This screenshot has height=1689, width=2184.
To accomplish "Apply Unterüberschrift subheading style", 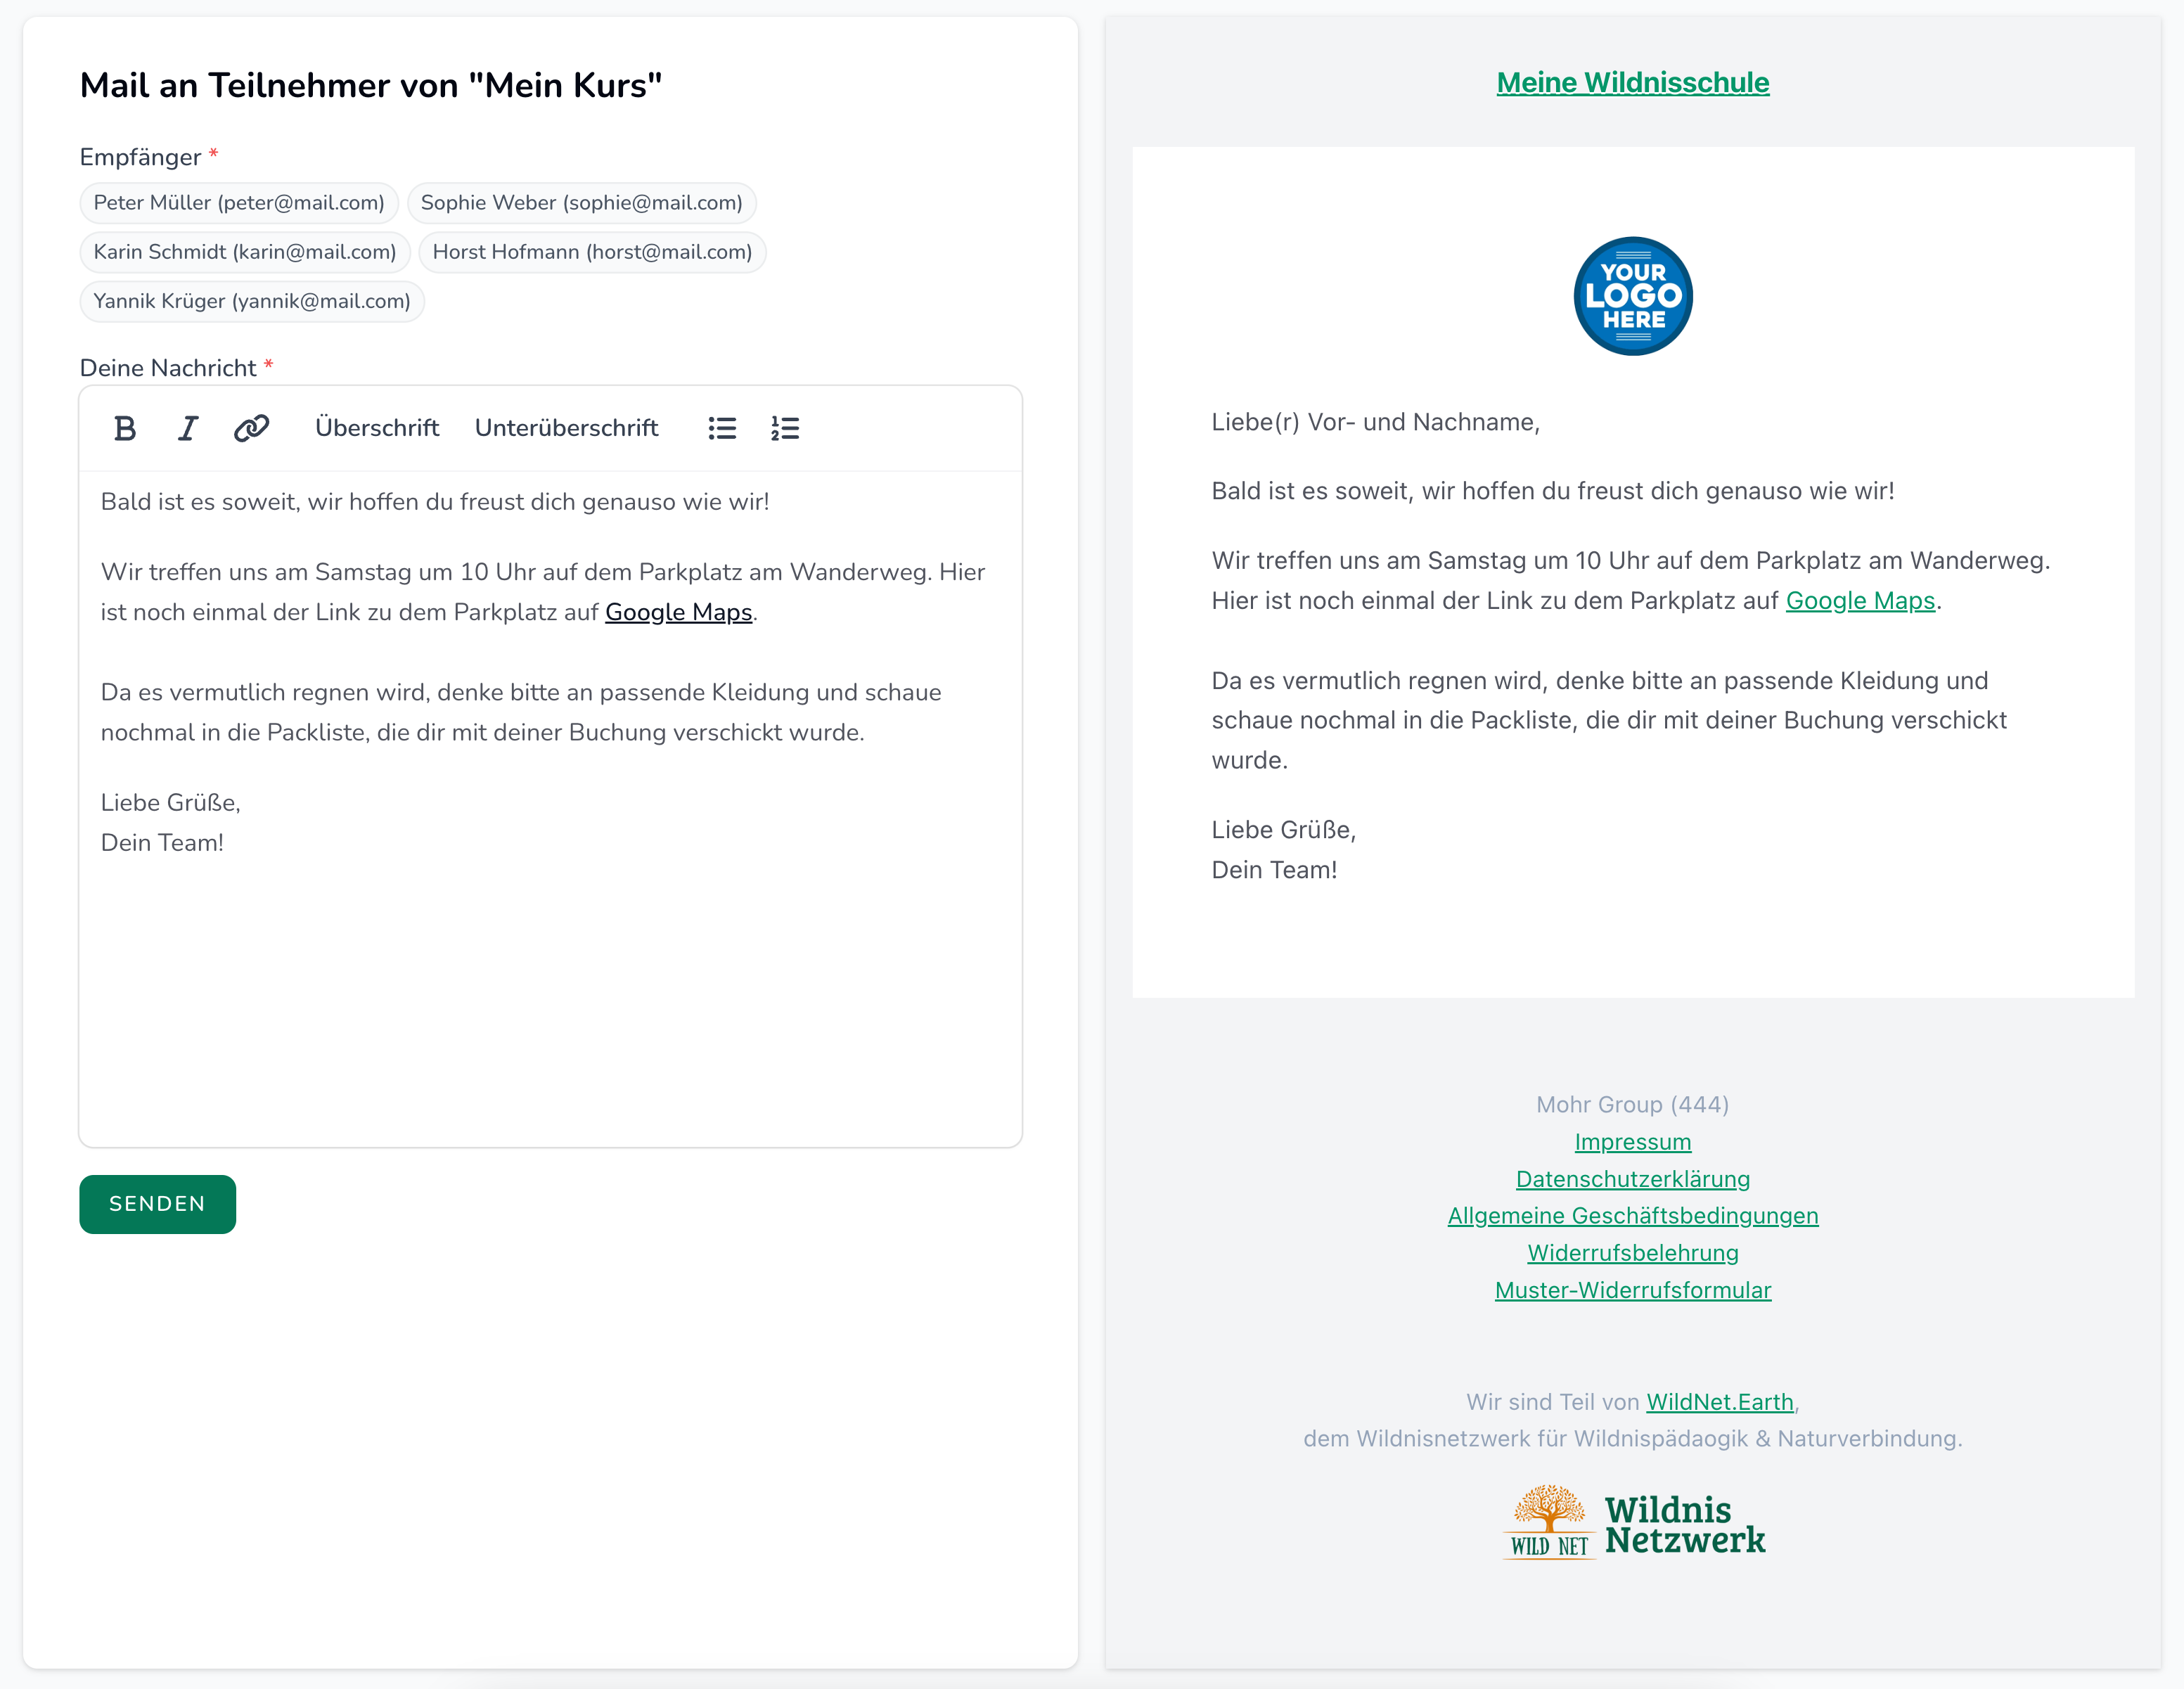I will 565,427.
